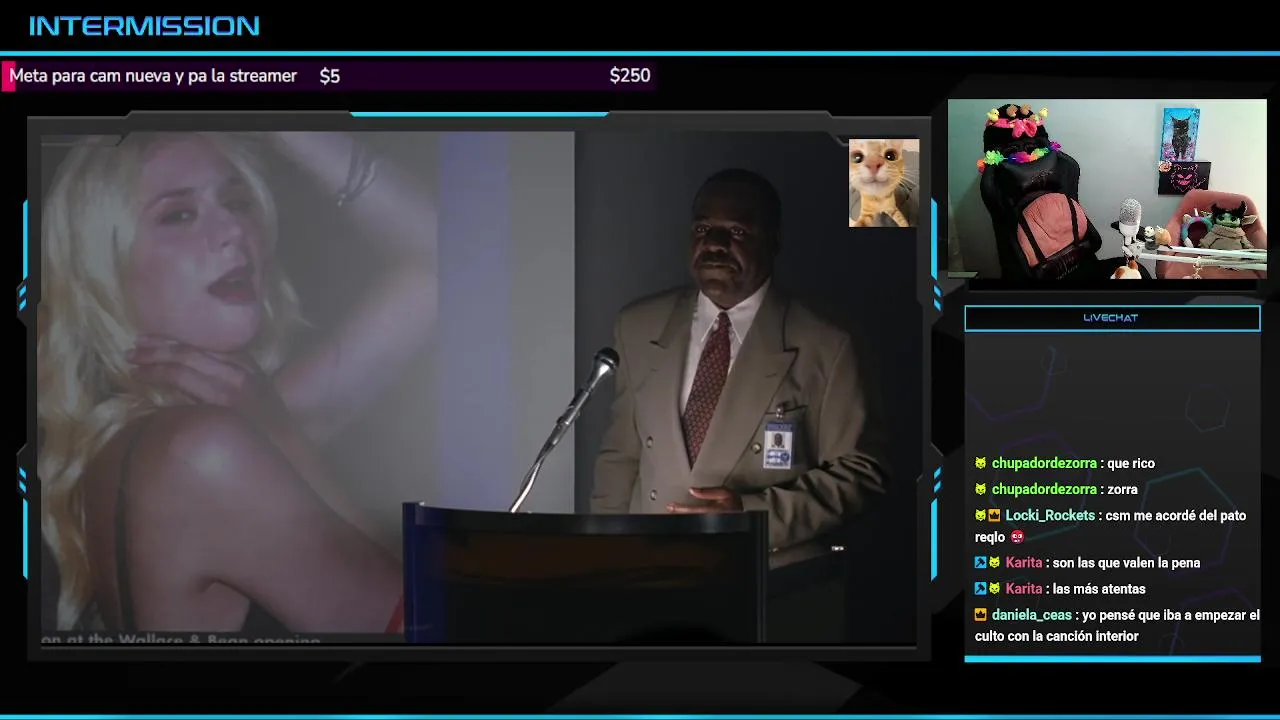Click the INTERMISSION title
The image size is (1280, 720).
144,26
